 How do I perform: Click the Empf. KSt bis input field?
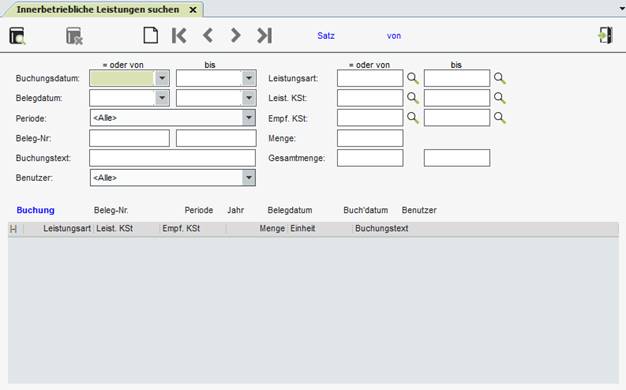pyautogui.click(x=457, y=118)
